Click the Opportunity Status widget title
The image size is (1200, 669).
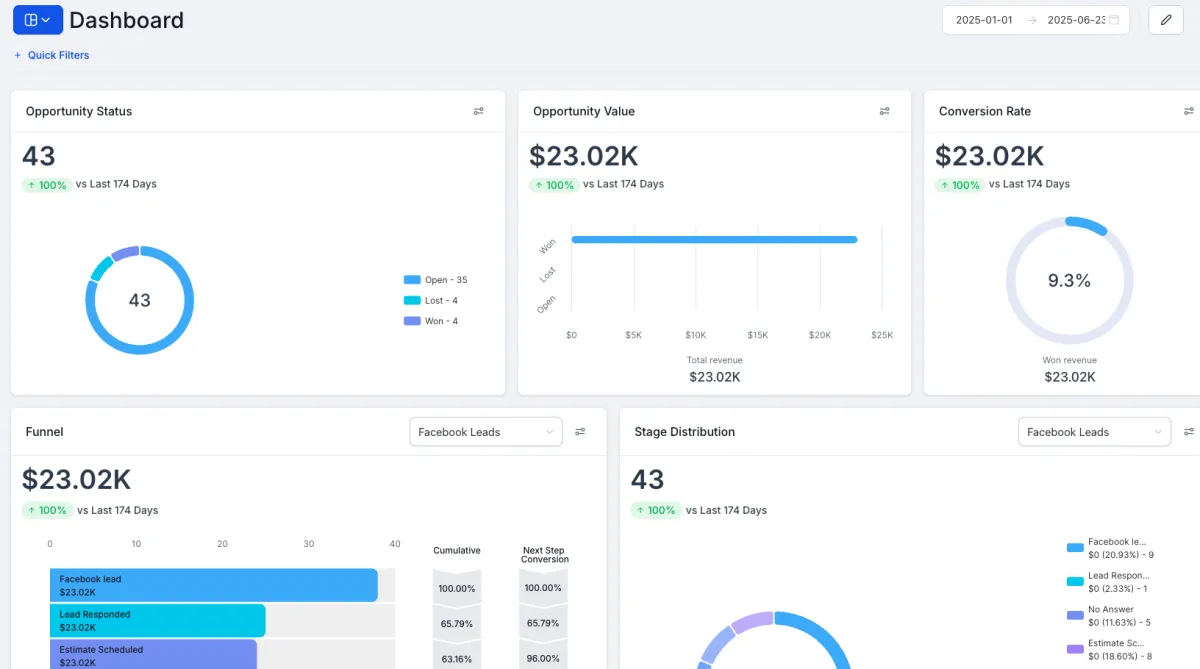tap(79, 111)
